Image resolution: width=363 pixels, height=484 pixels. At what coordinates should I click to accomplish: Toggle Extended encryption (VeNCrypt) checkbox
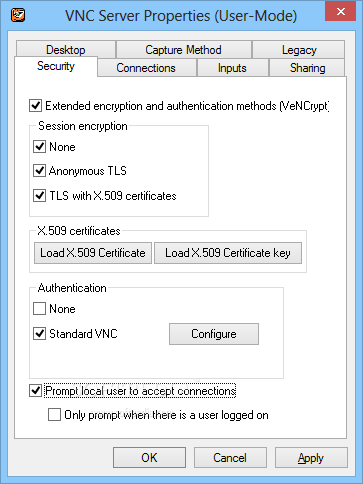(35, 106)
